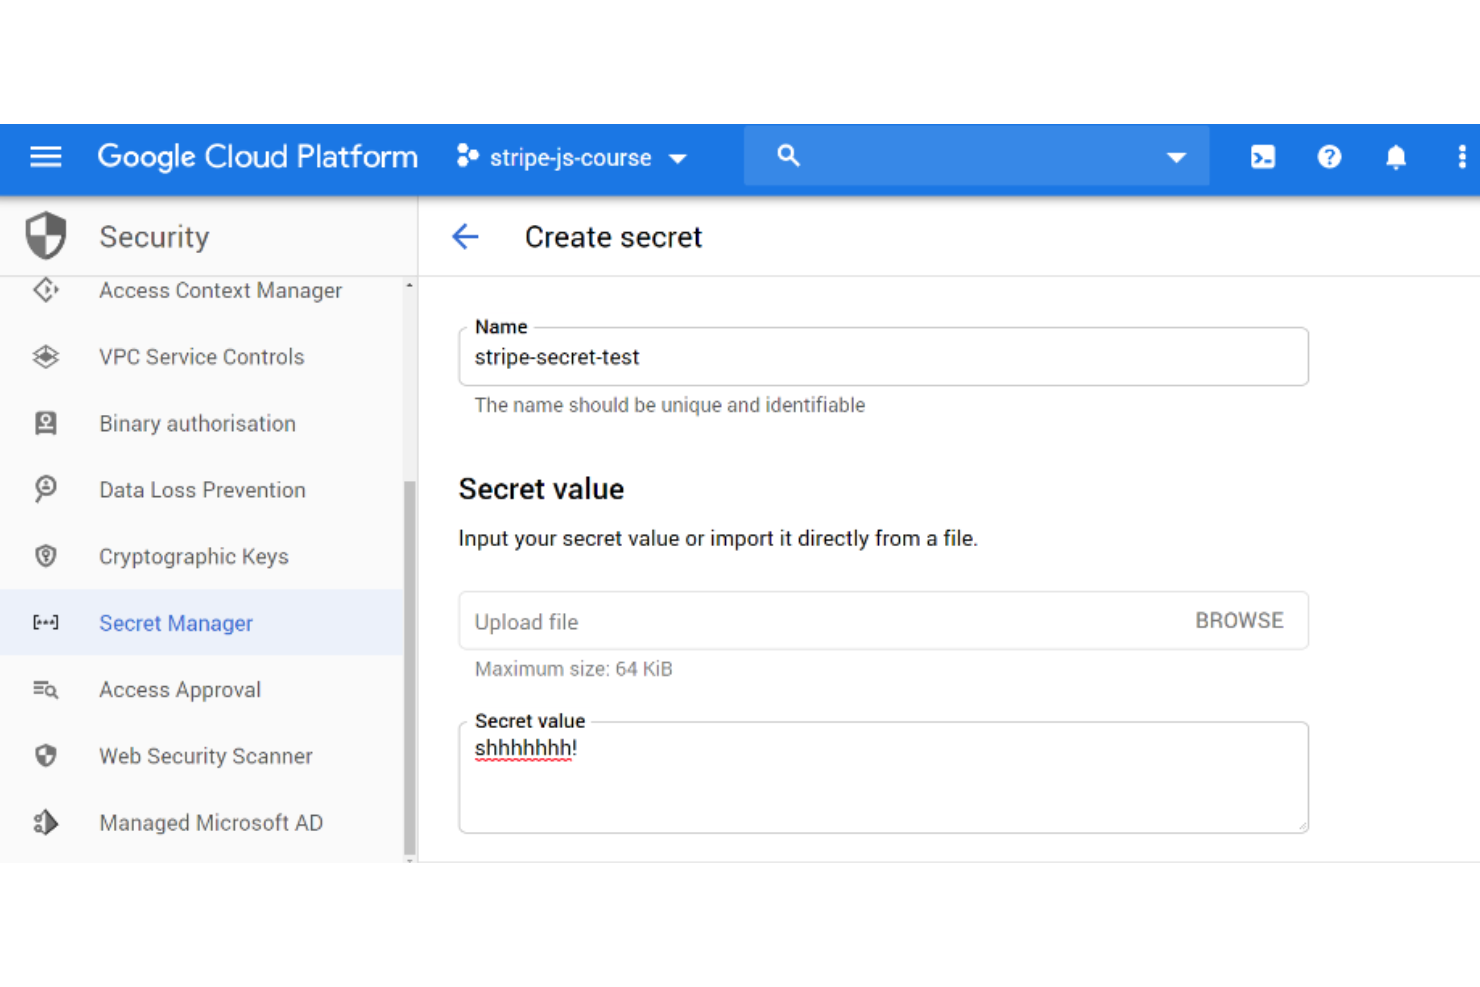The width and height of the screenshot is (1480, 987).
Task: Click the Secret value section heading
Action: click(541, 489)
